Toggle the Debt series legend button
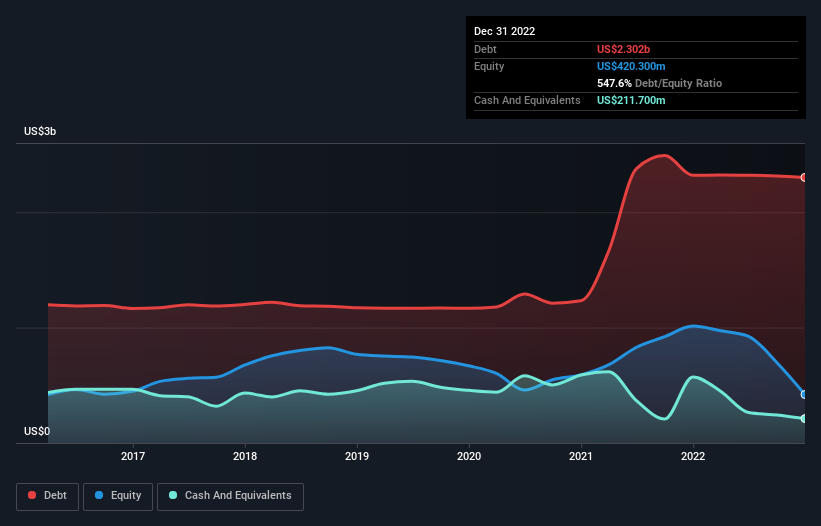Screen dimensions: 821x526 click(48, 496)
